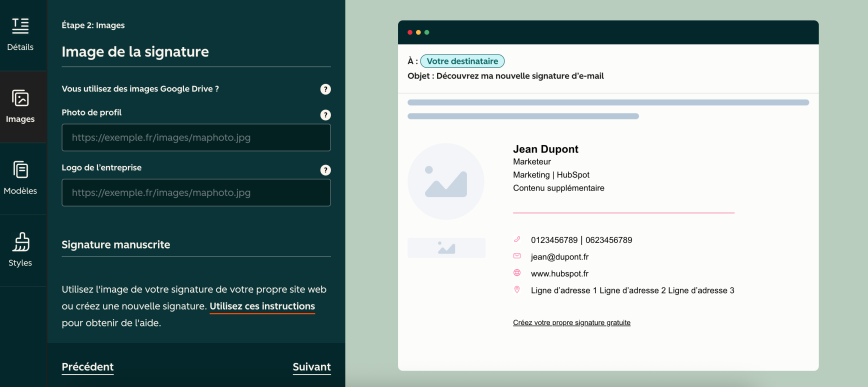Click Vous utilisez des images Google Drive text
The height and width of the screenshot is (387, 868).
(x=140, y=89)
